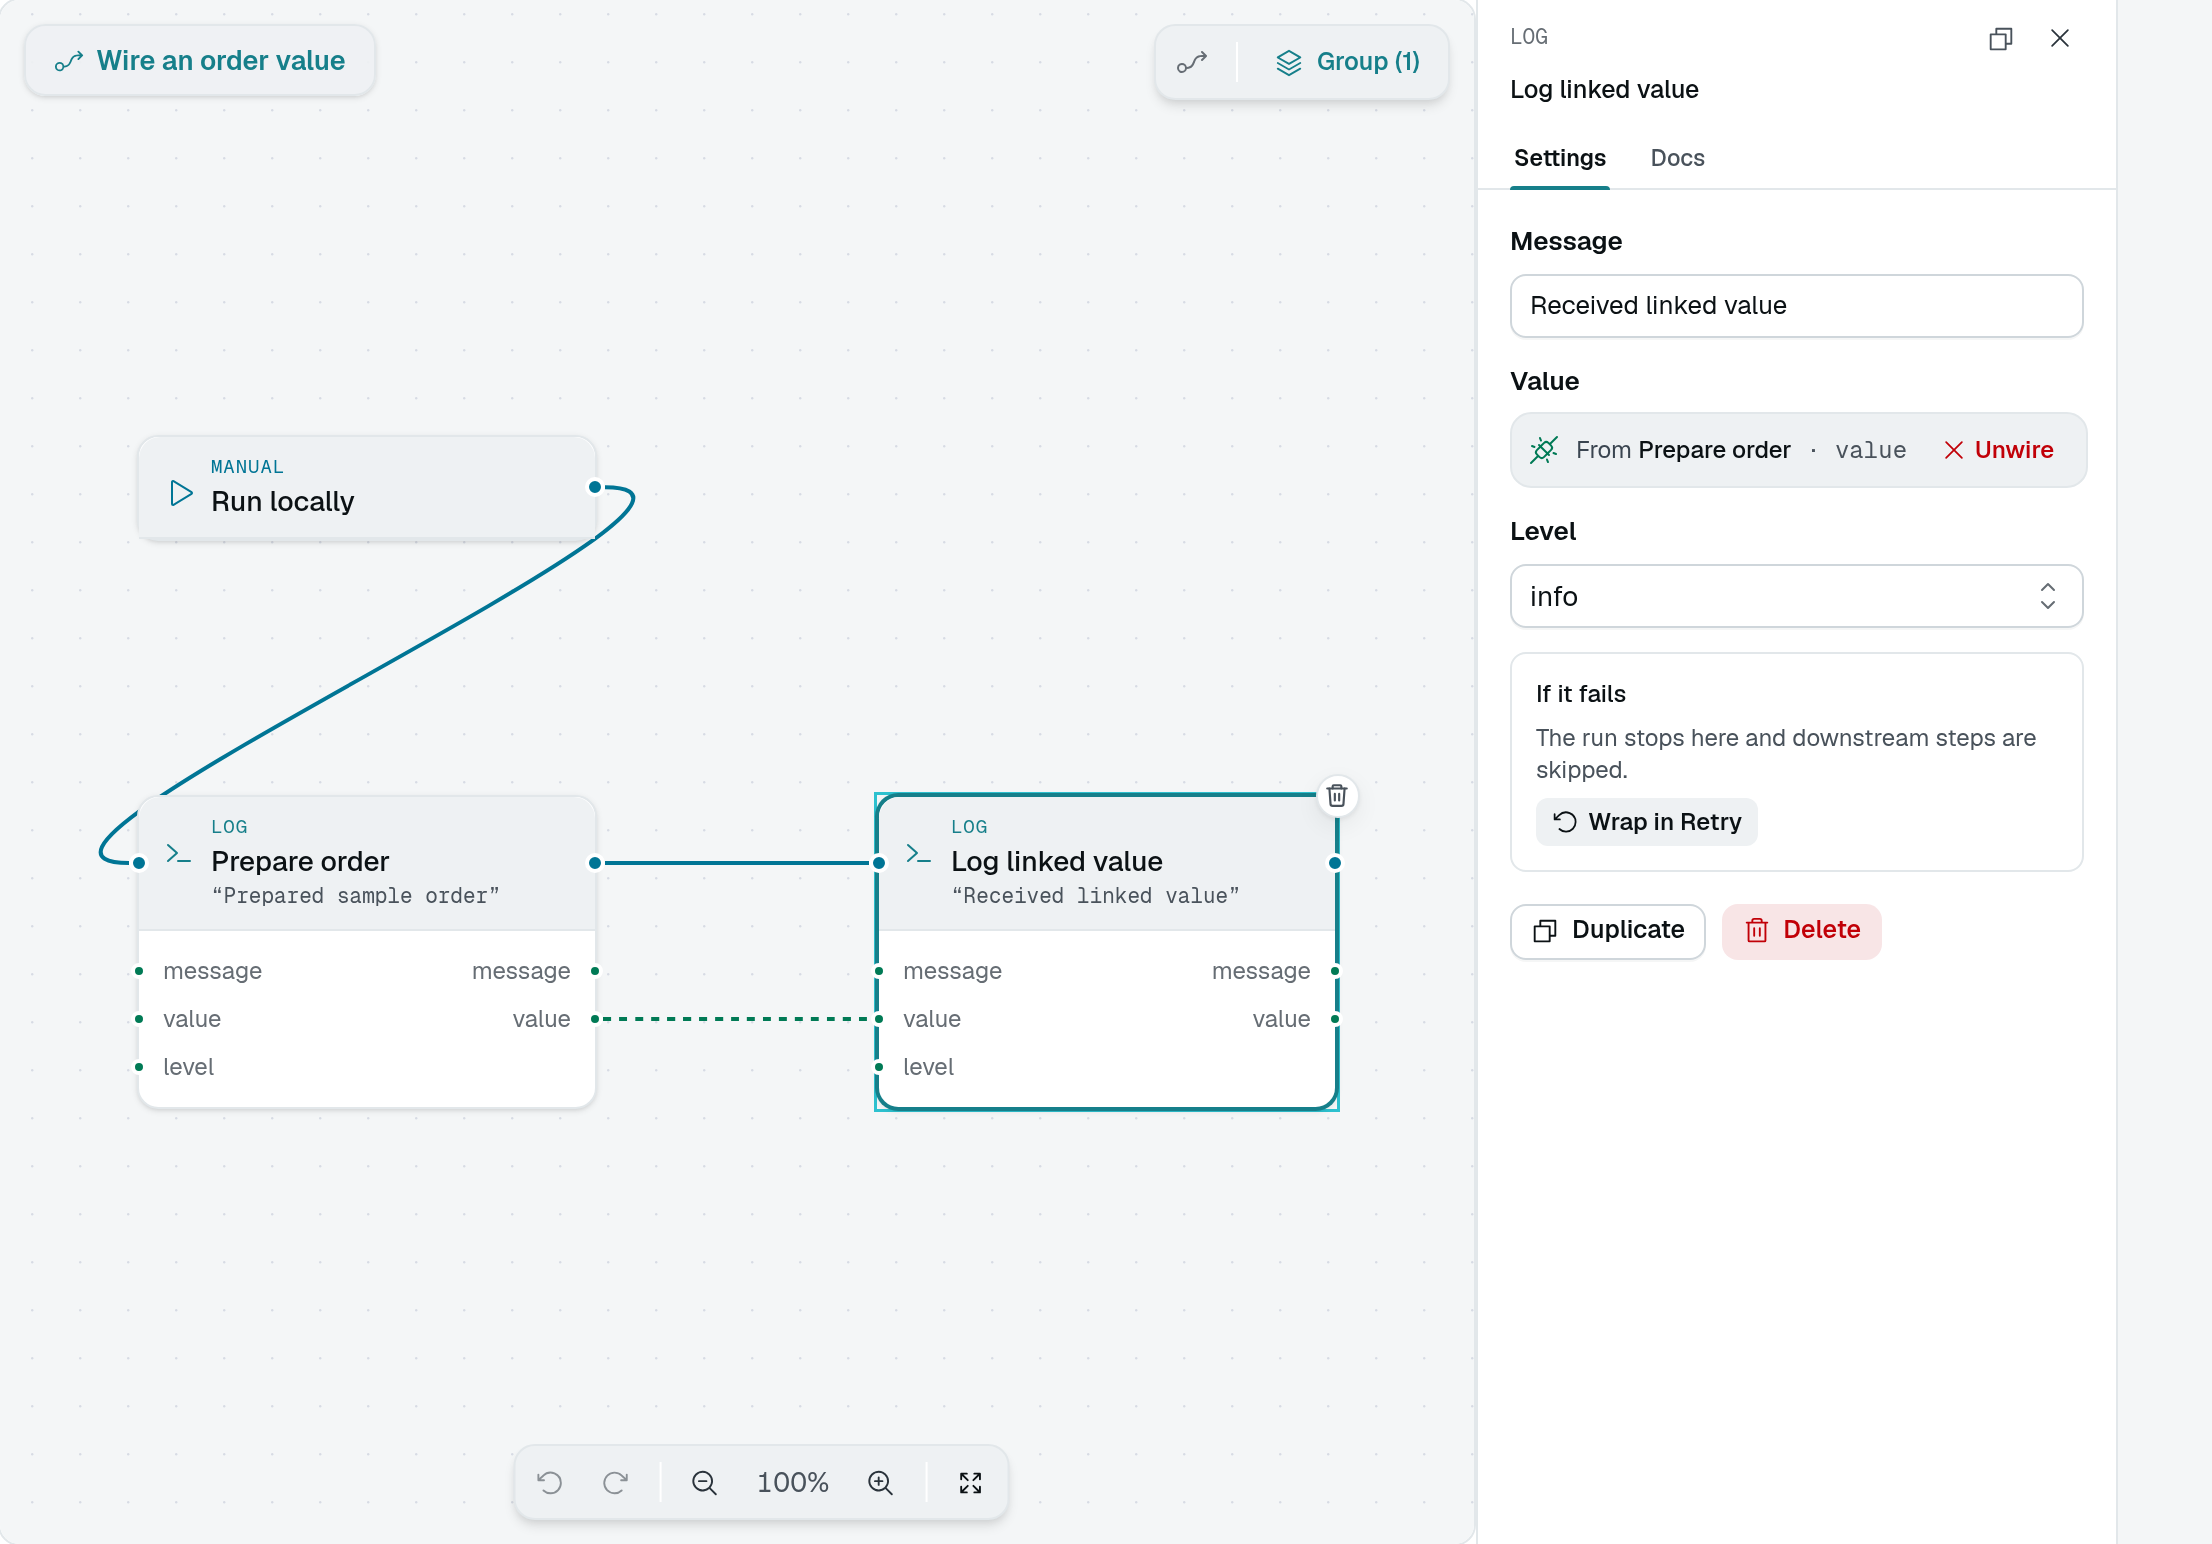Click the Prepare order right output port
This screenshot has height=1544, width=2212.
pyautogui.click(x=595, y=863)
